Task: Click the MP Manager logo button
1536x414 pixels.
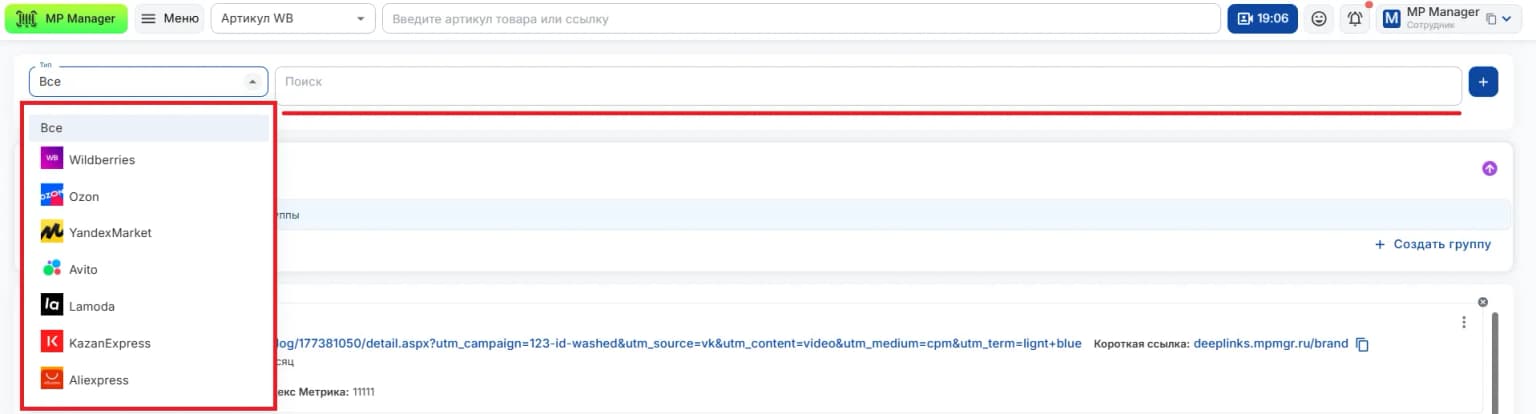Action: (66, 18)
